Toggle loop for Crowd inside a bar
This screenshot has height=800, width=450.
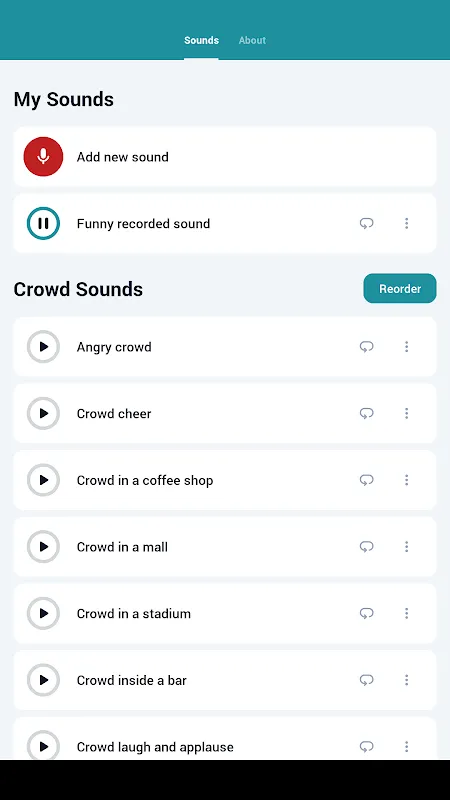point(366,680)
